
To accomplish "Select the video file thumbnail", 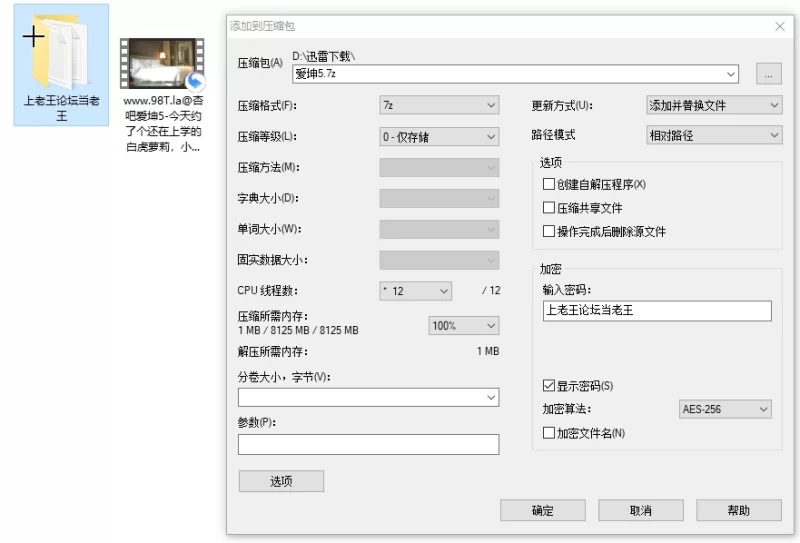I will (x=161, y=65).
